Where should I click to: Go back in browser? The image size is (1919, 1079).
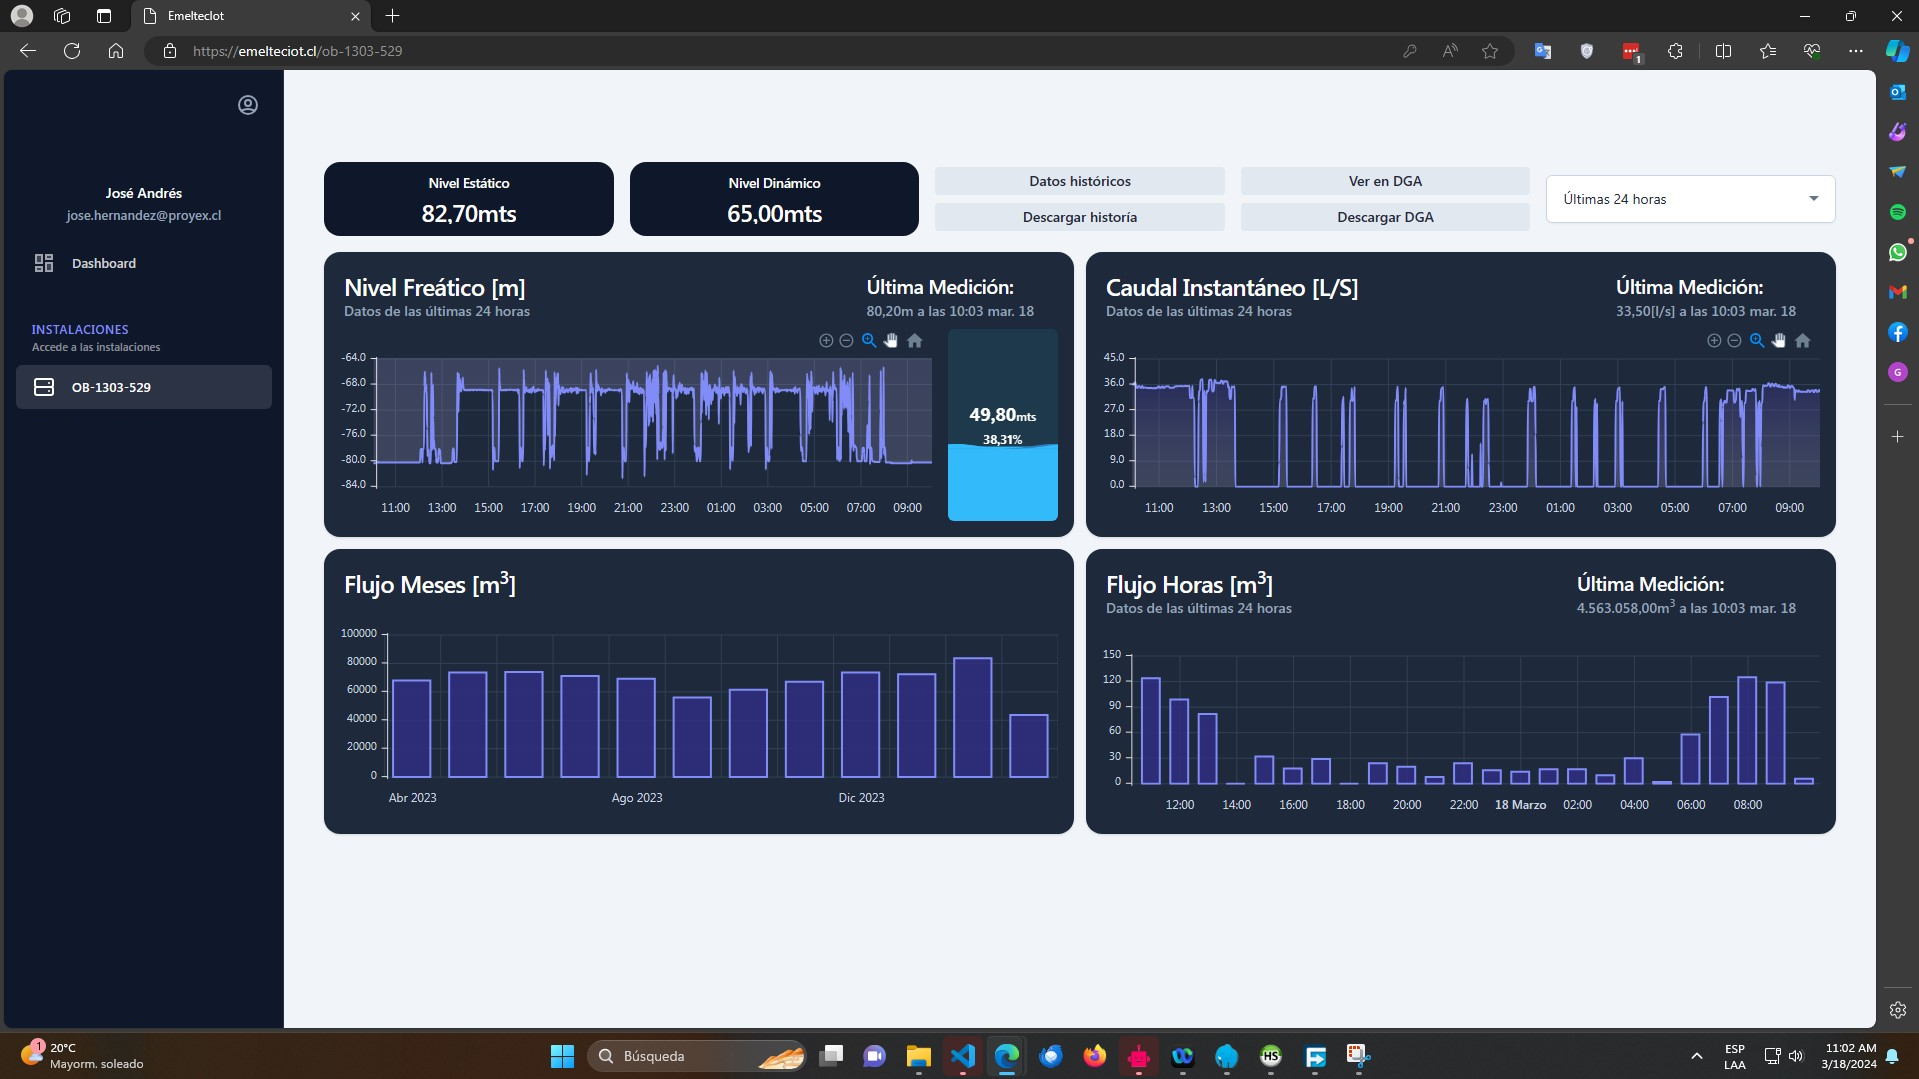tap(28, 51)
